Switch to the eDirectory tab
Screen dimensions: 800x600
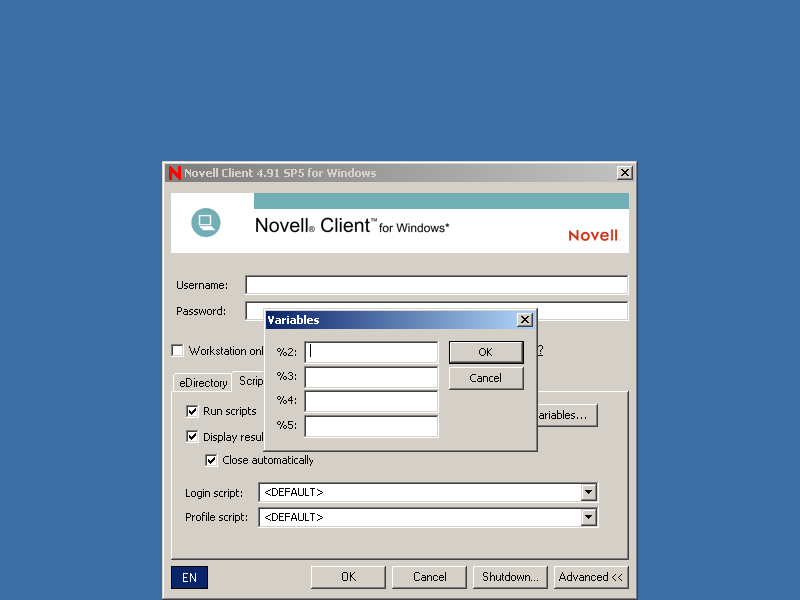pos(203,383)
